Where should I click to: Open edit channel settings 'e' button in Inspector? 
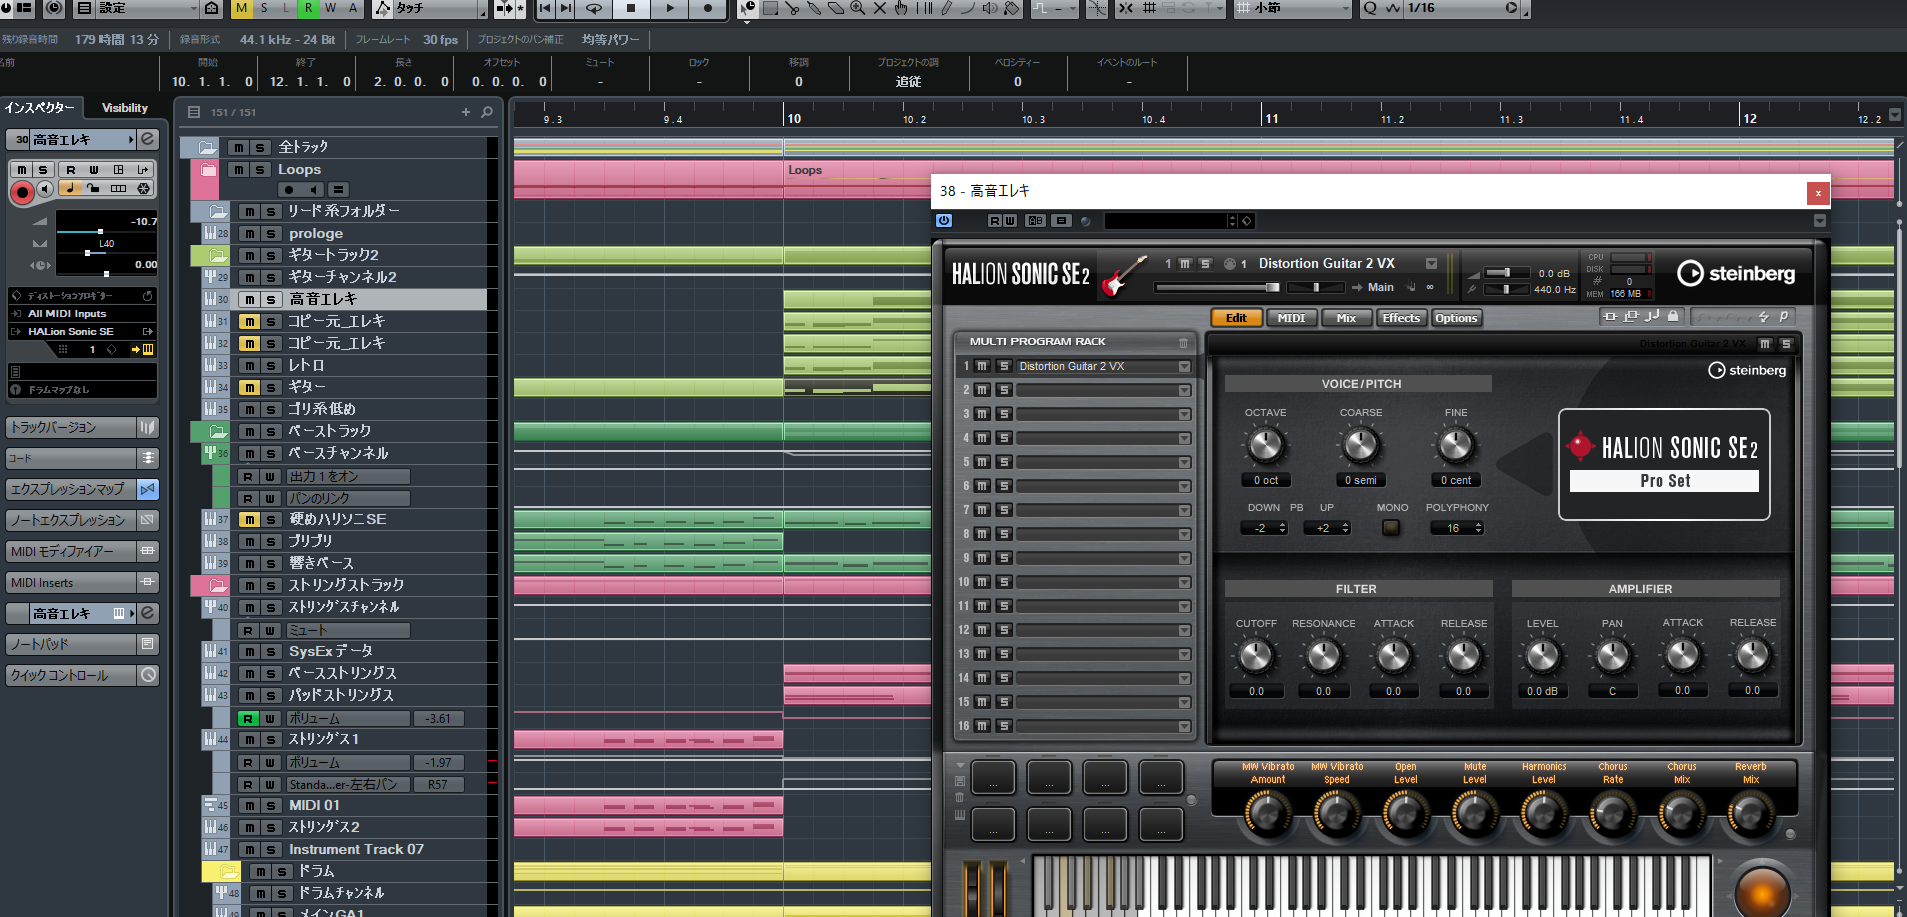148,139
